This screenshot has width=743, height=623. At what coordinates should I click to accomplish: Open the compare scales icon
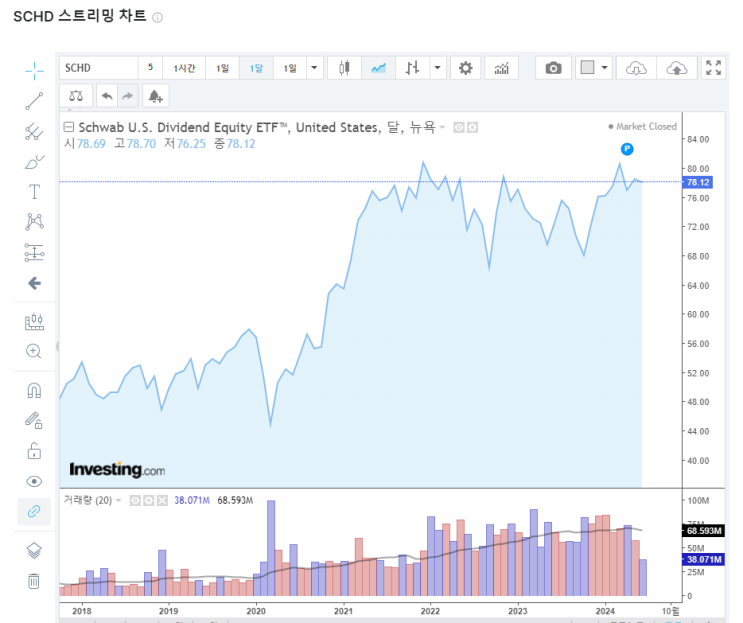tap(76, 96)
